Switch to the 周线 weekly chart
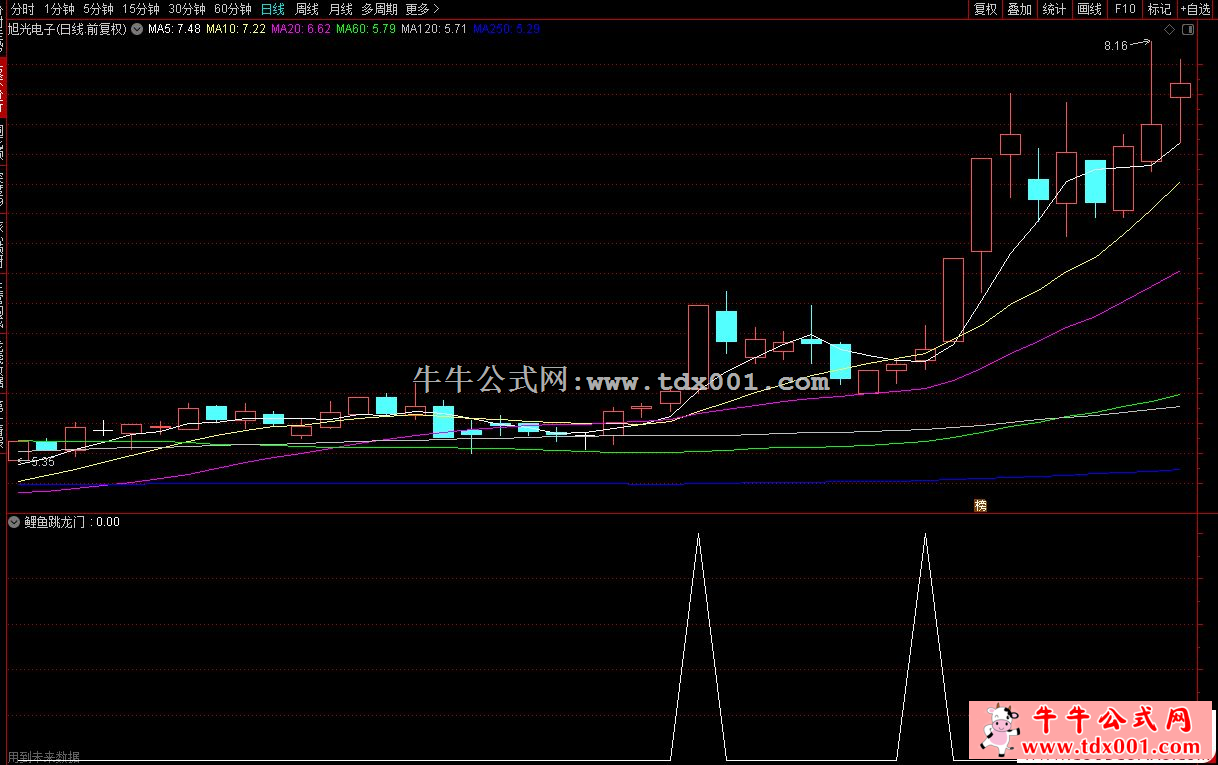This screenshot has width=1218, height=765. click(306, 9)
